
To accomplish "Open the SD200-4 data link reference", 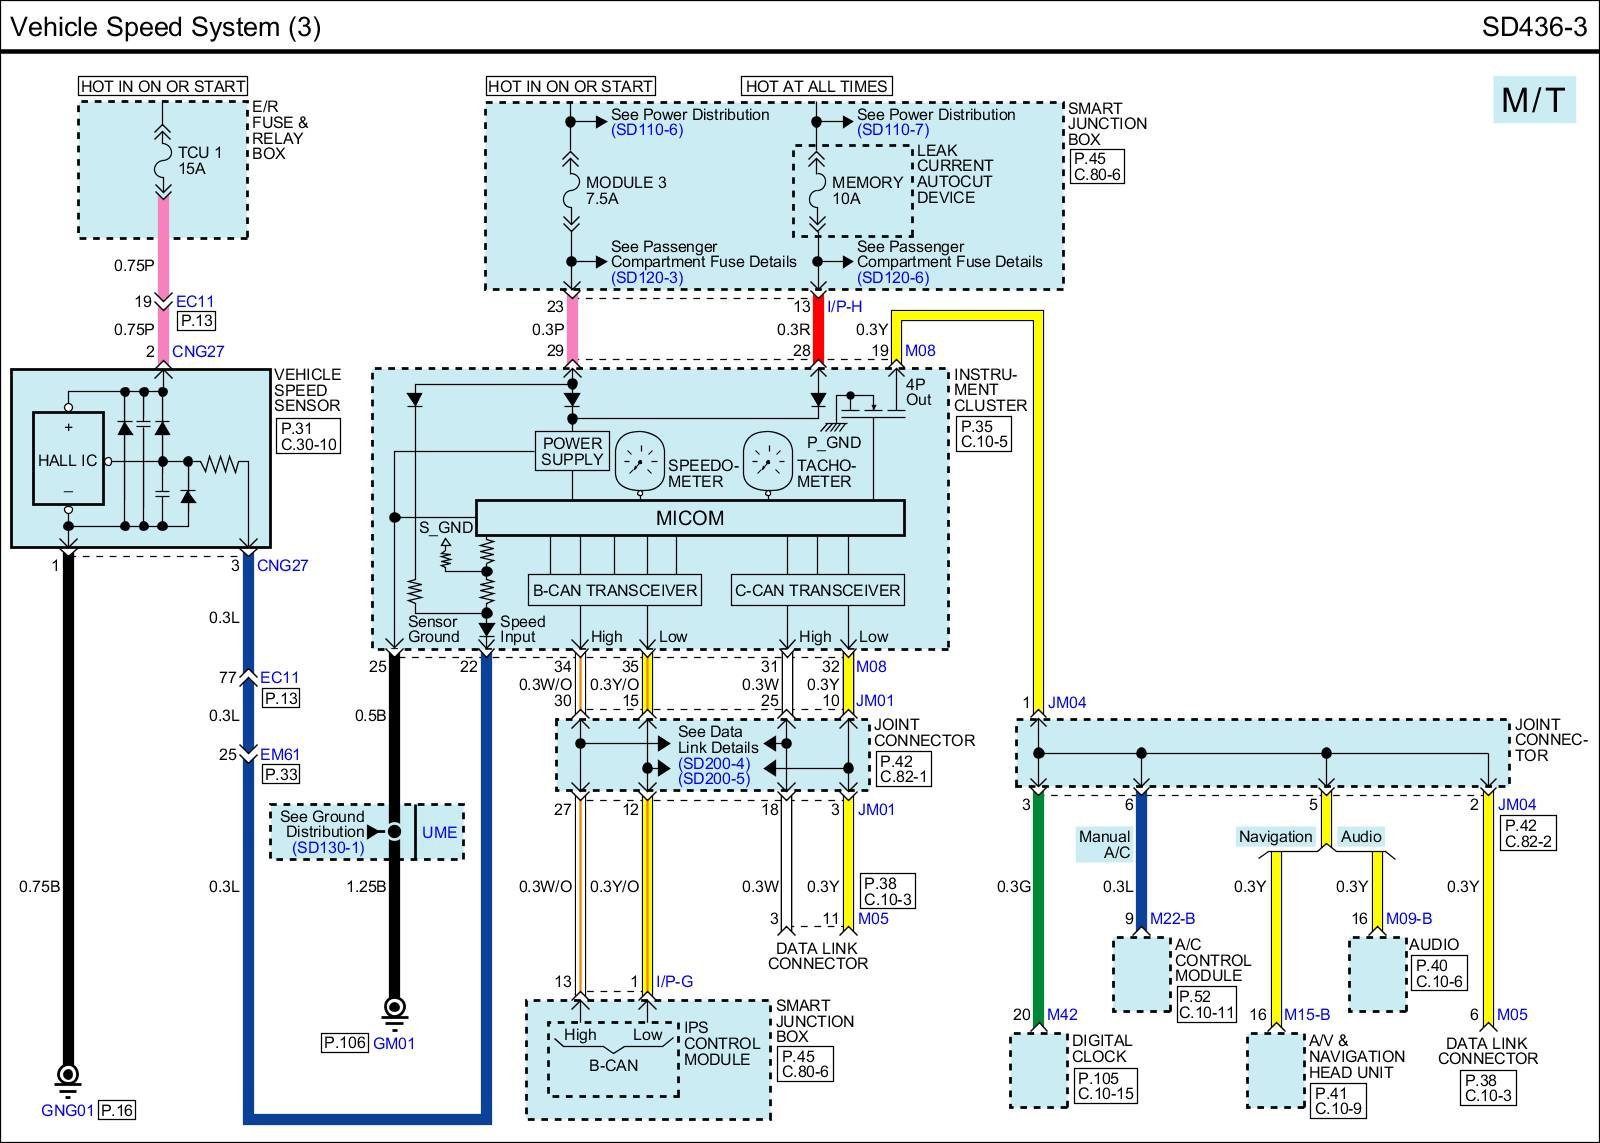I will pos(713,764).
